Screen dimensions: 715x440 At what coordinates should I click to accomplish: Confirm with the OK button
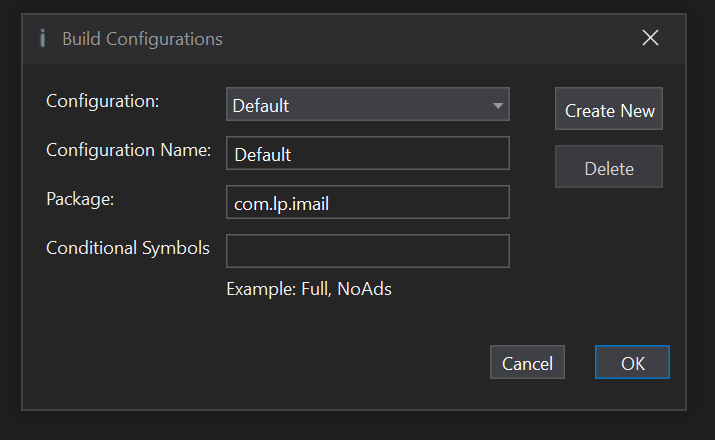tap(632, 363)
